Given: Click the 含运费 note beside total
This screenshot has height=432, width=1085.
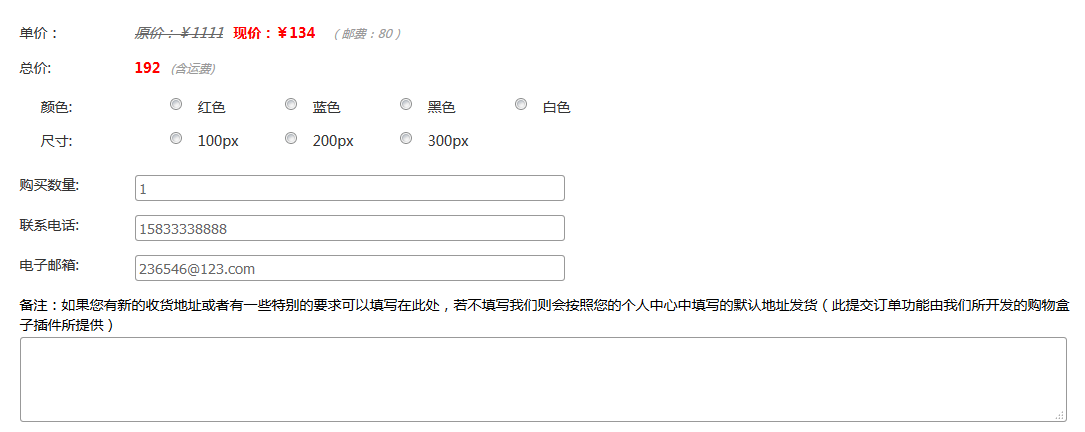Looking at the screenshot, I should (x=193, y=69).
